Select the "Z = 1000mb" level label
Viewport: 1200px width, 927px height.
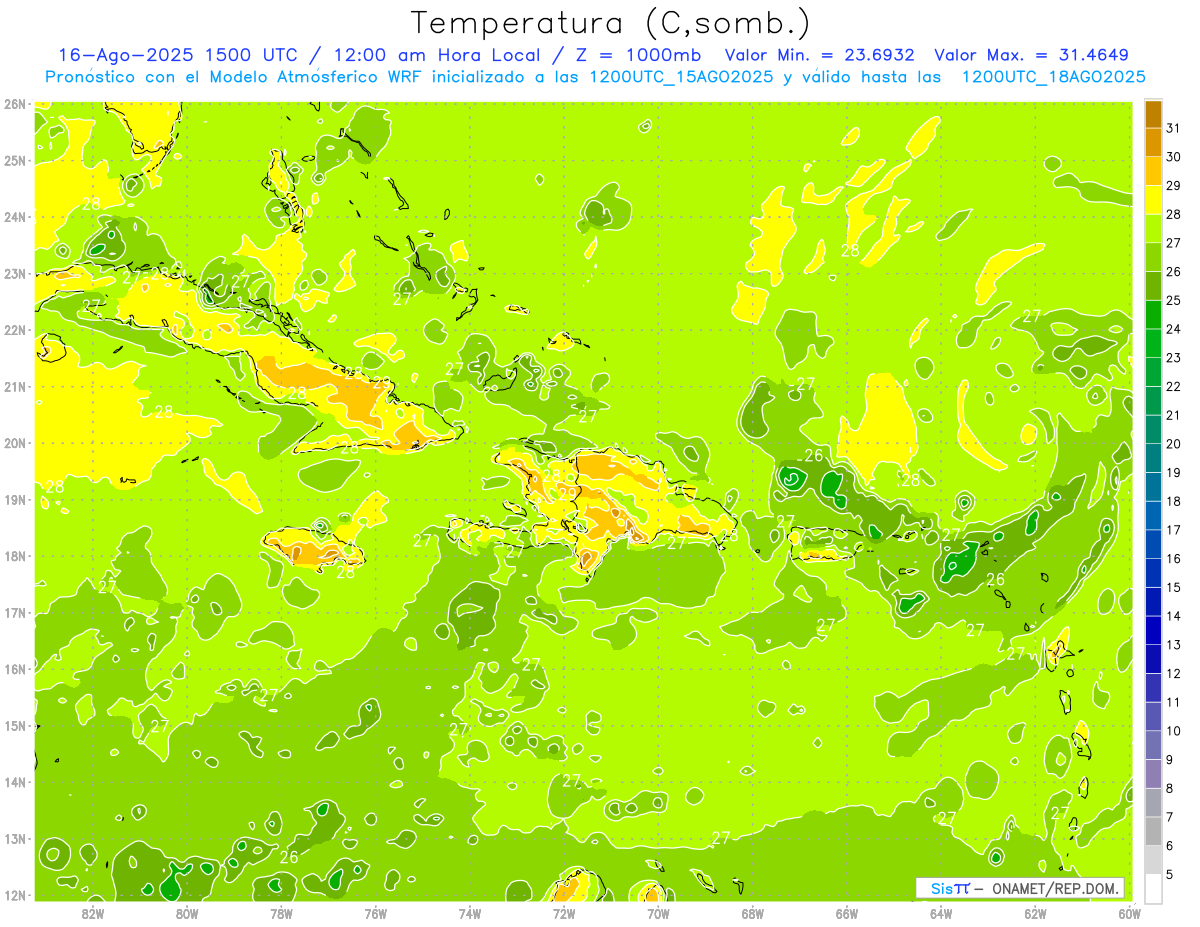[636, 55]
